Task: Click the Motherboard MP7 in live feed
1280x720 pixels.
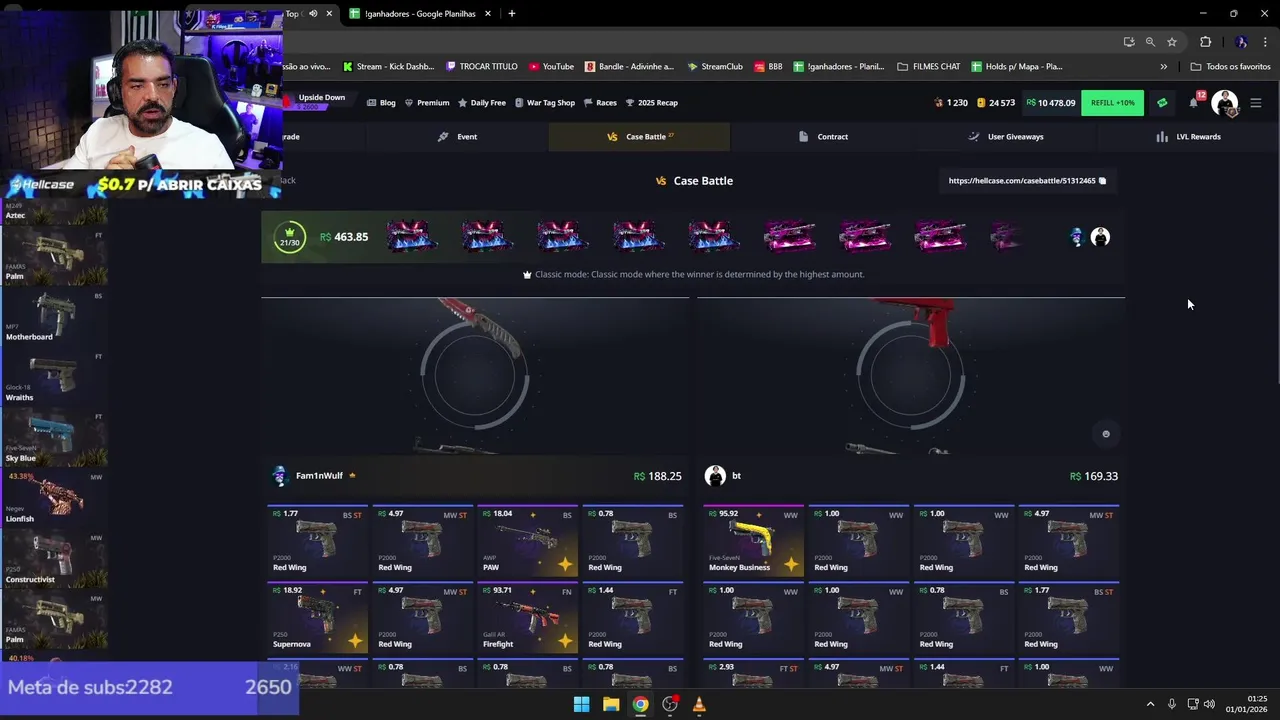Action: click(55, 316)
